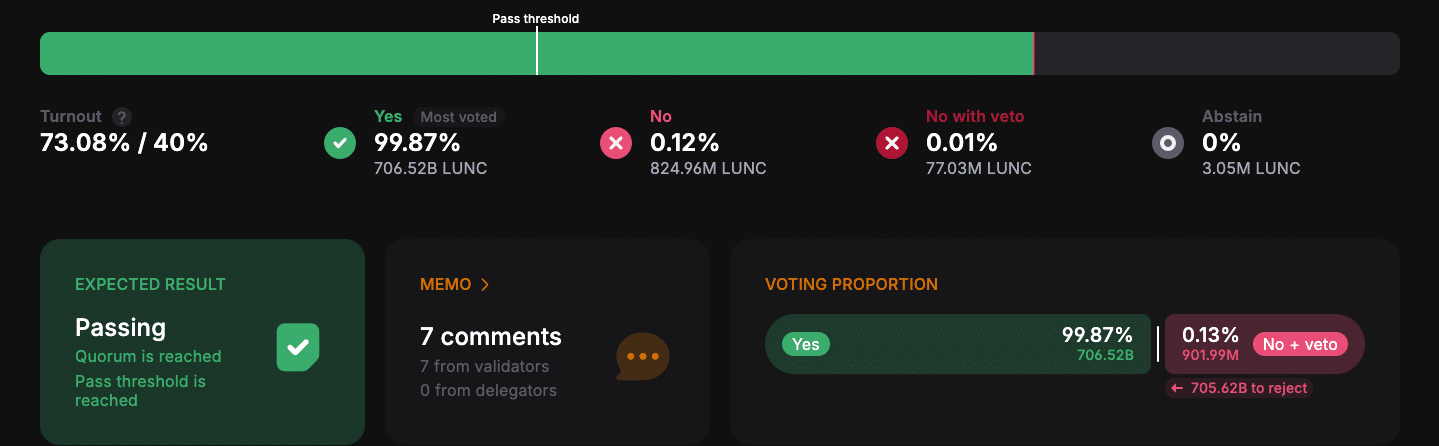
Task: Click the green Yes checkmark icon
Action: [x=340, y=143]
